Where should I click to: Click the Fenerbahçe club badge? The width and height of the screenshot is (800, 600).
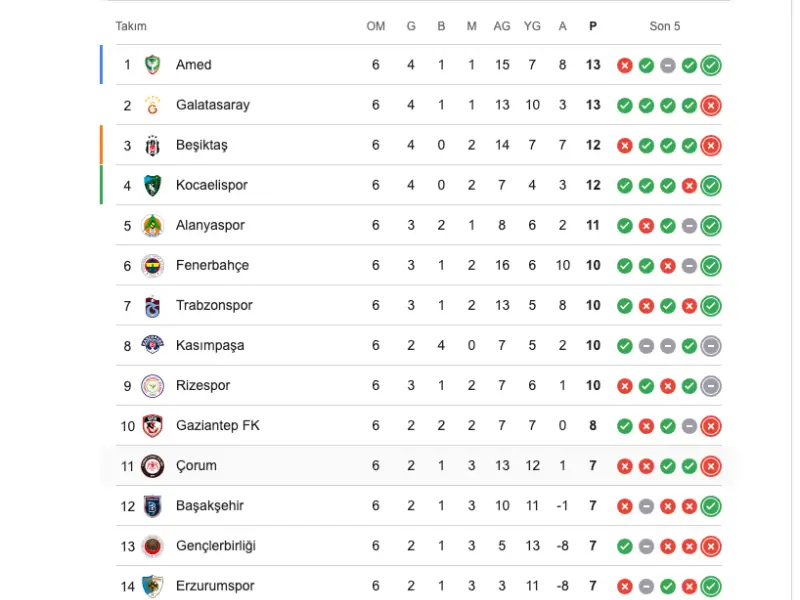[153, 266]
